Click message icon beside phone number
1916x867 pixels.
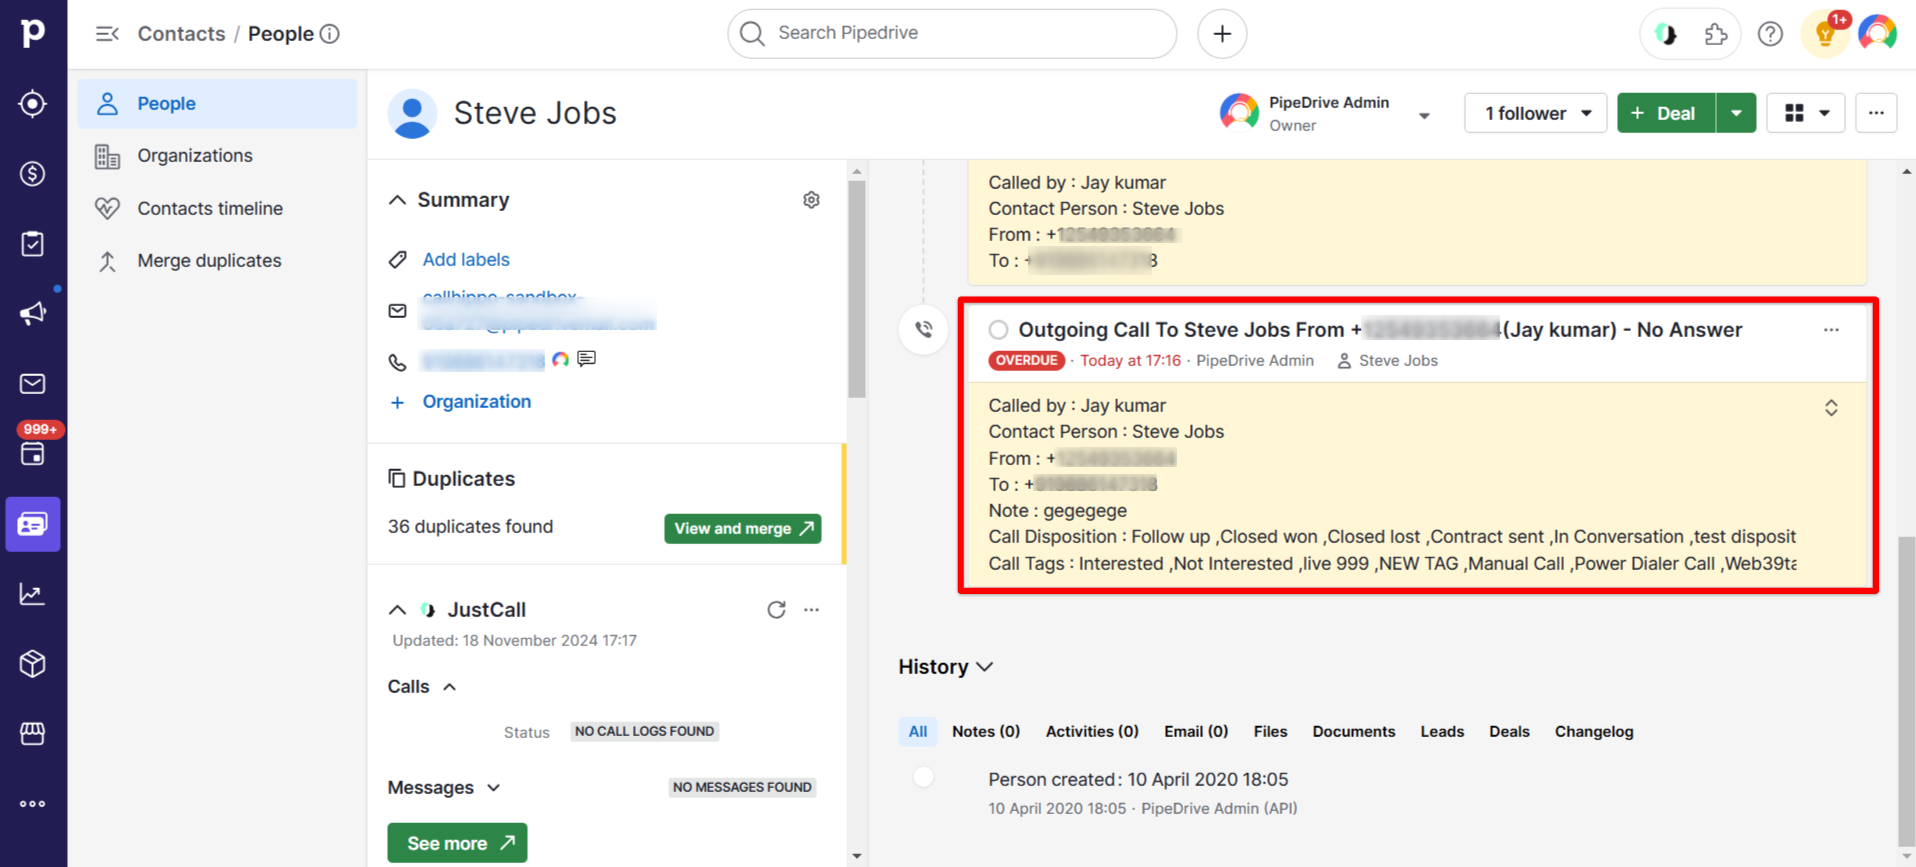(587, 359)
